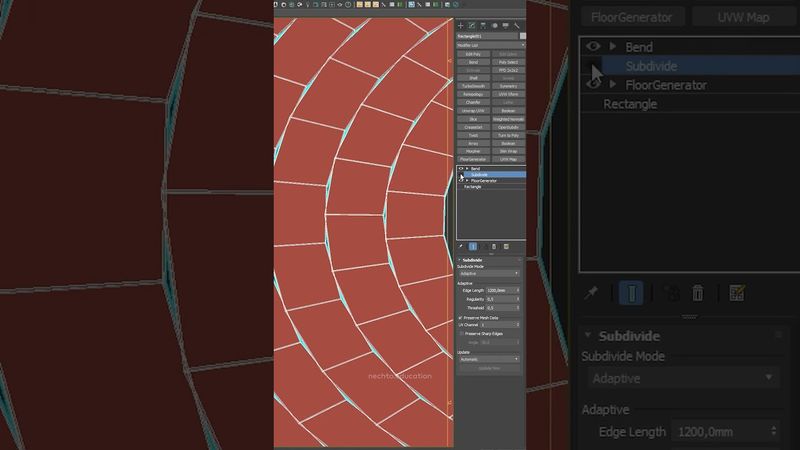Open the Hierarchy tab in the command panel
800x450 pixels.
point(483,25)
